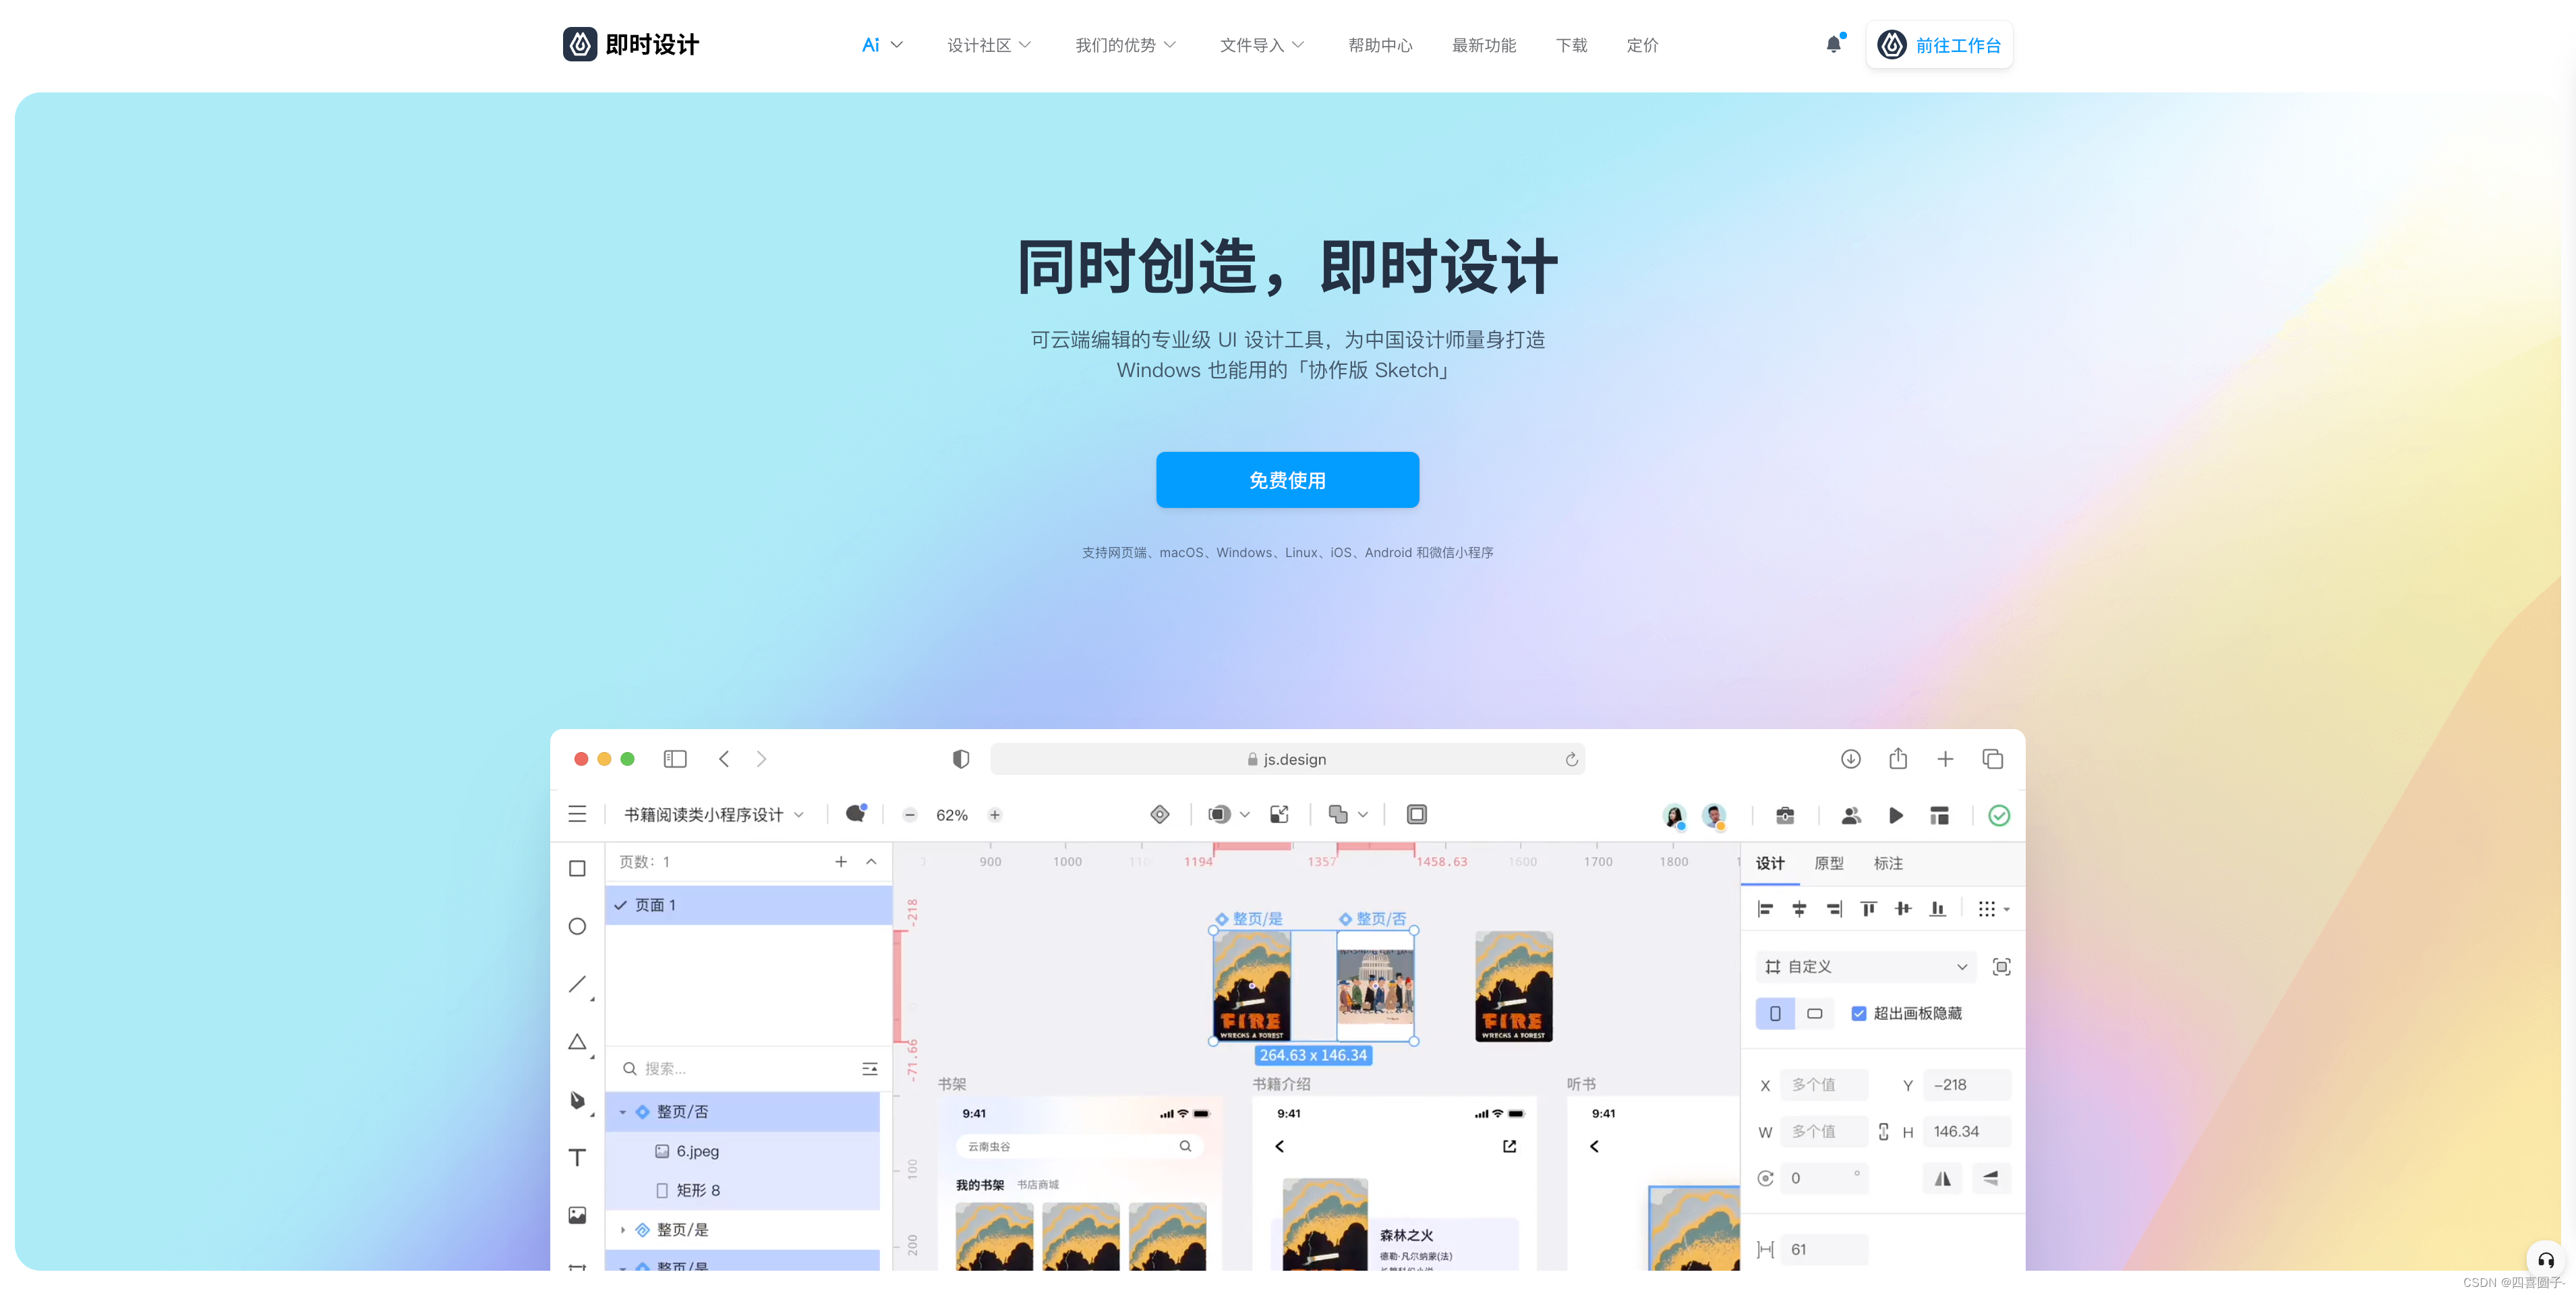
Task: Click the present/play button in toolbar
Action: [x=1894, y=814]
